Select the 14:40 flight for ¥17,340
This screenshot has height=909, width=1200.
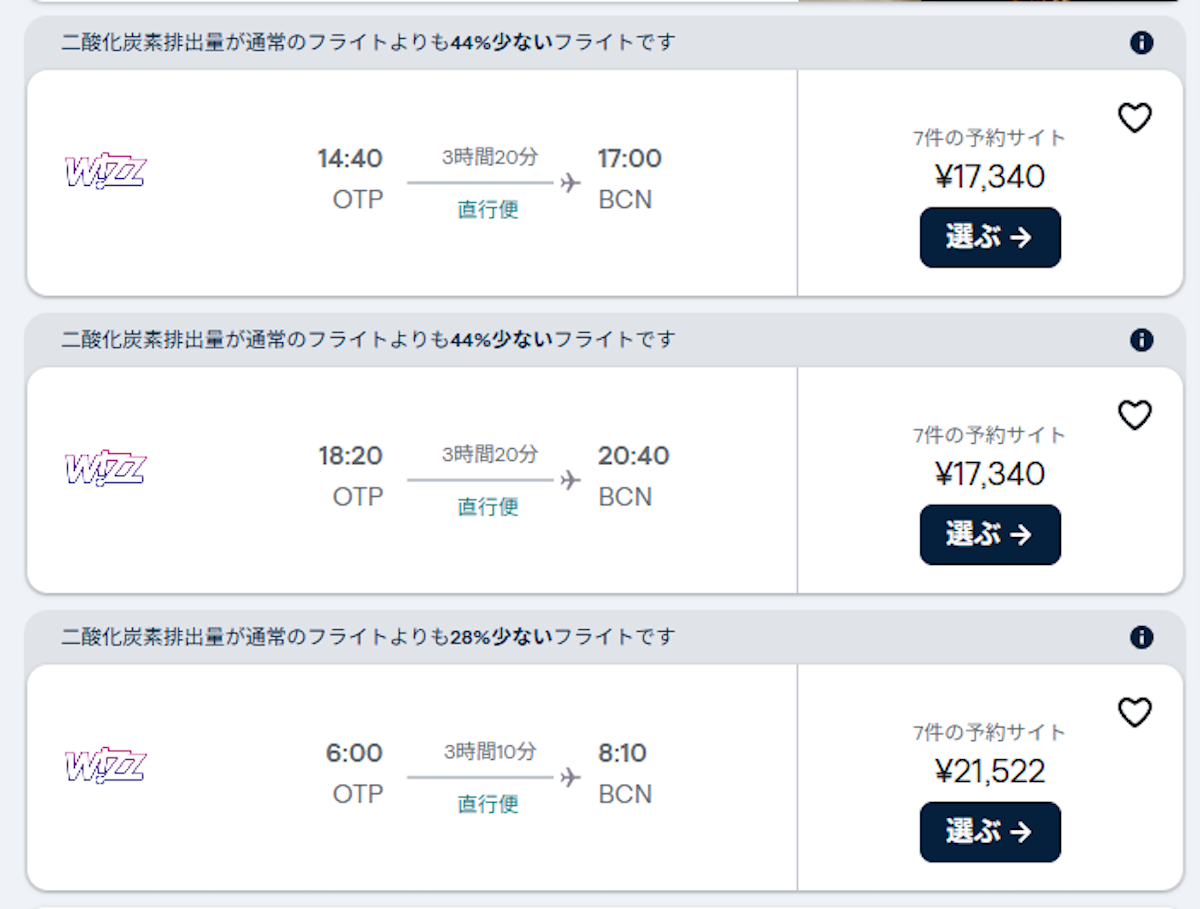990,237
